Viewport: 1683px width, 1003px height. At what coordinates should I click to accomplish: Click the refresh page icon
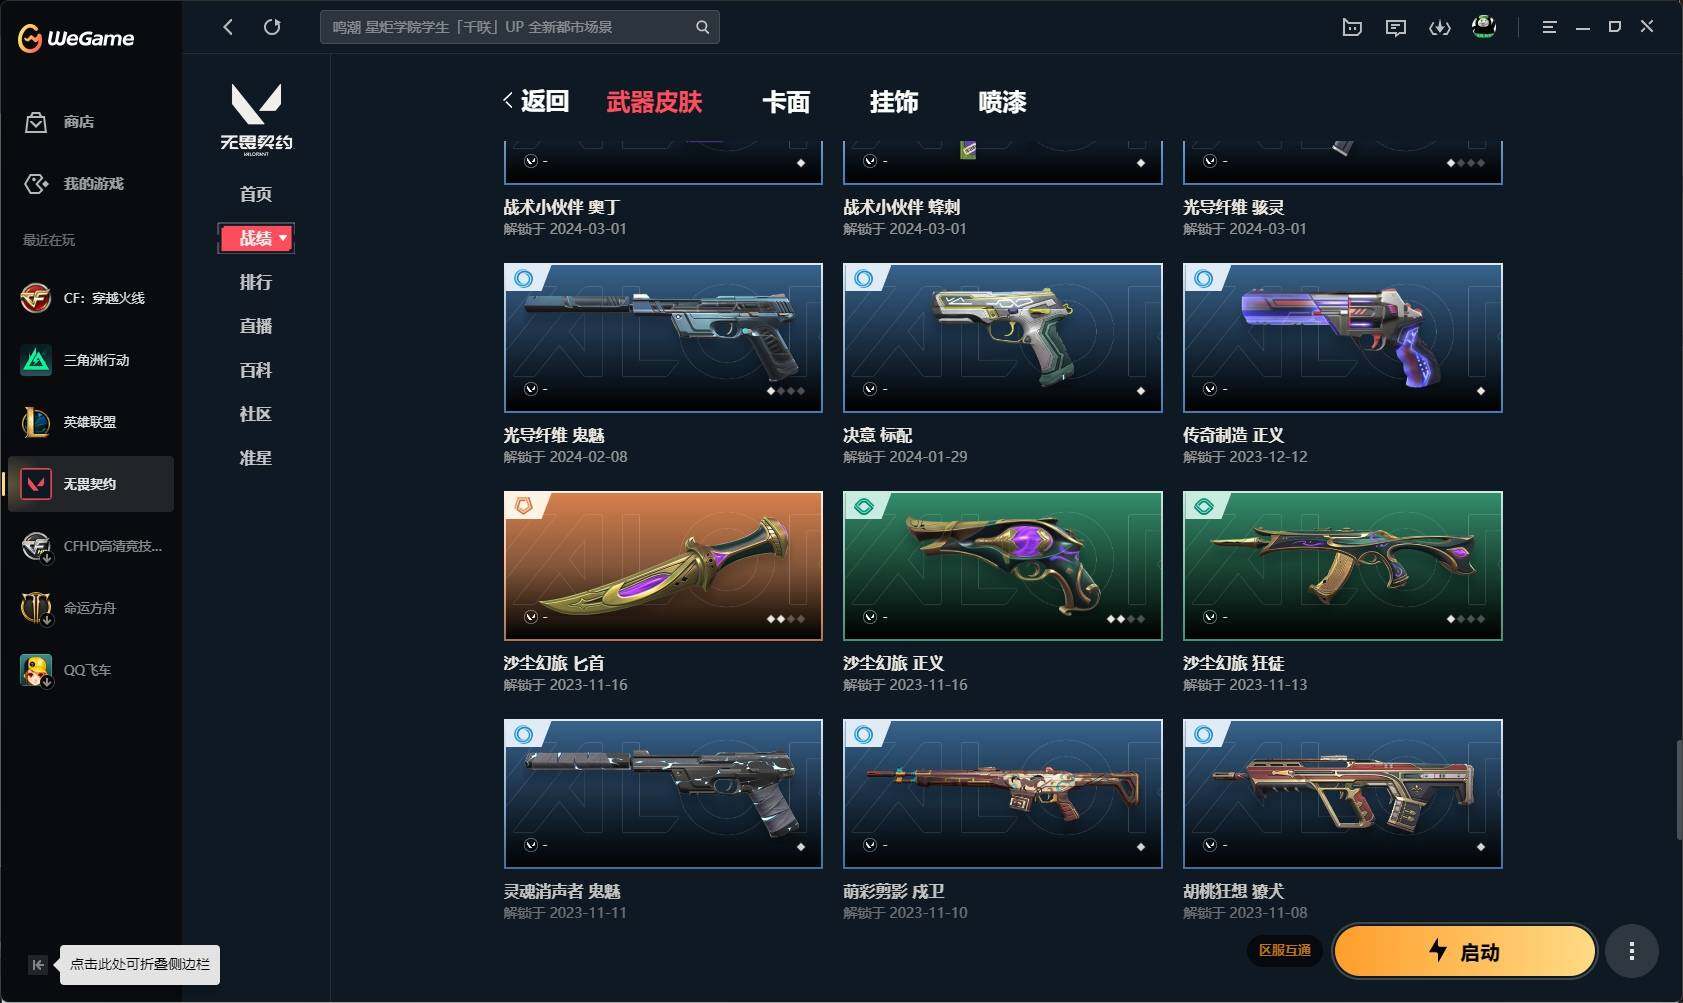[272, 27]
